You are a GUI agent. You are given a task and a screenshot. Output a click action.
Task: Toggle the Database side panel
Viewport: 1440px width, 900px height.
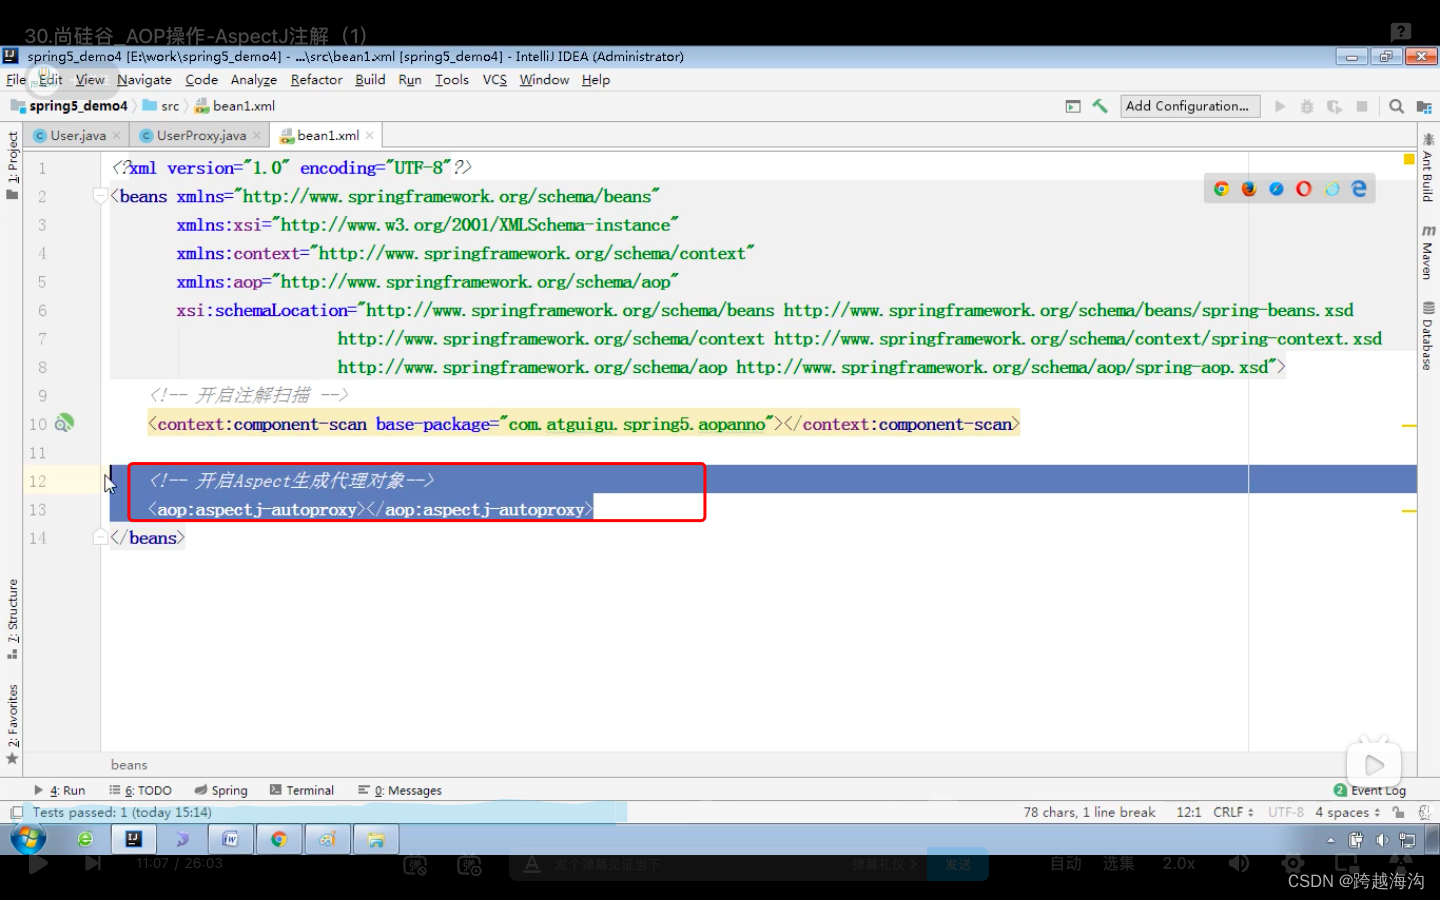coord(1427,335)
